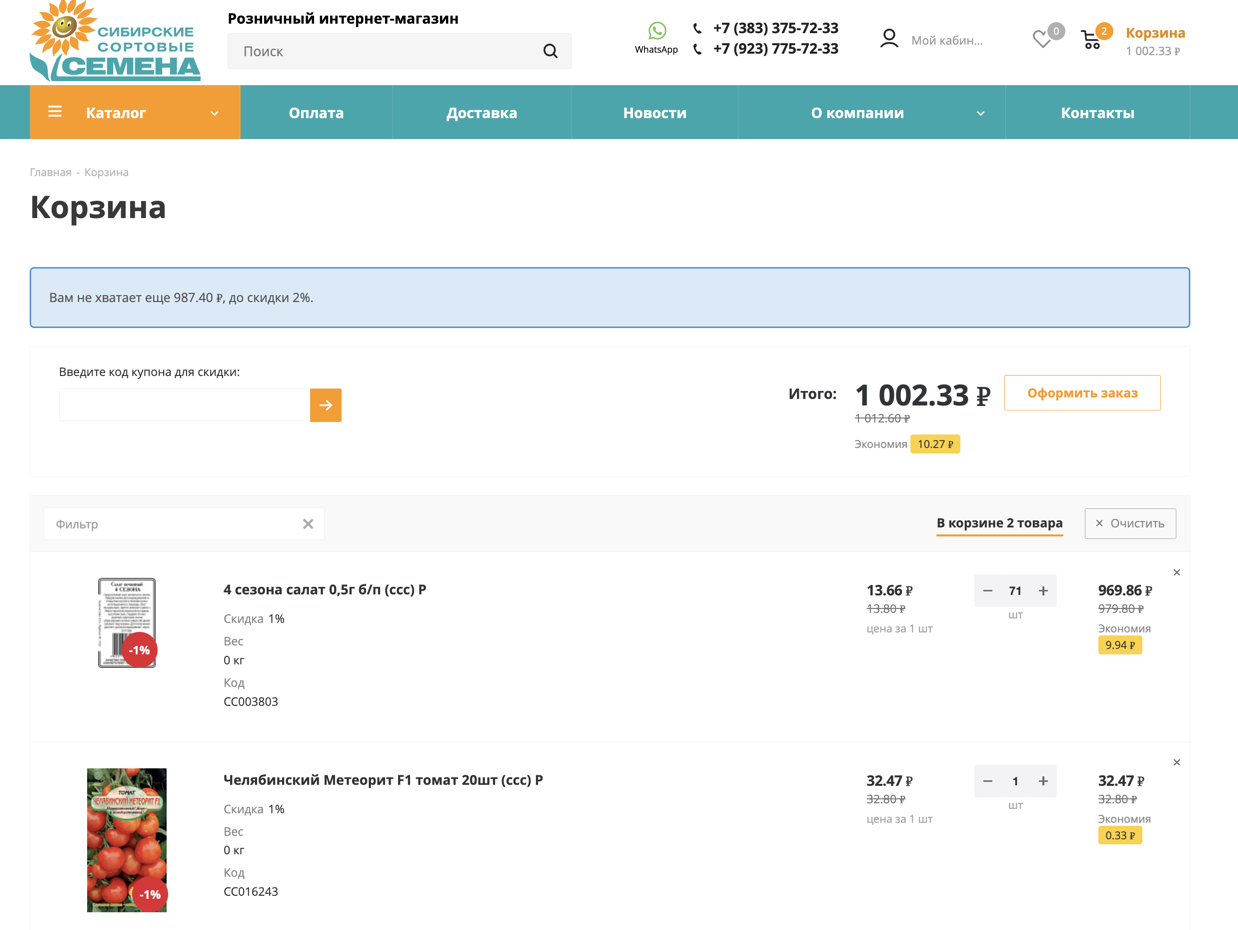Click the product code CC003803
This screenshot has width=1238, height=930.
coord(251,702)
